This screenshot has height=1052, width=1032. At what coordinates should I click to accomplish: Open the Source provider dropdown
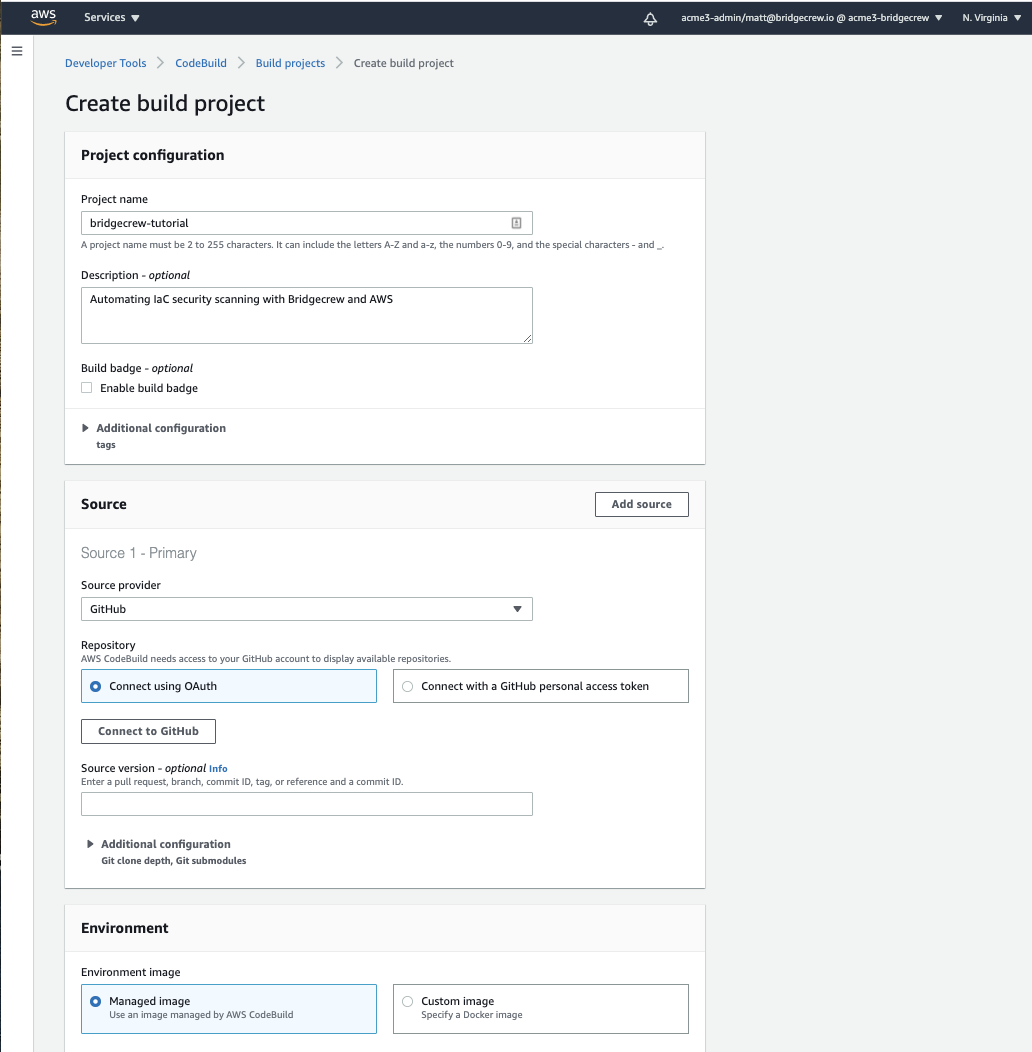[307, 609]
